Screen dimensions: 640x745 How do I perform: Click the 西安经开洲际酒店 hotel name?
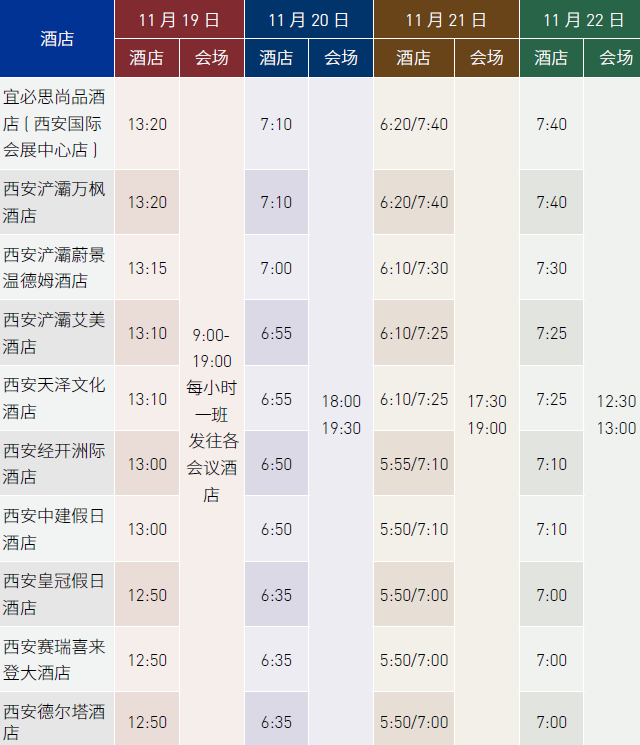pos(57,464)
